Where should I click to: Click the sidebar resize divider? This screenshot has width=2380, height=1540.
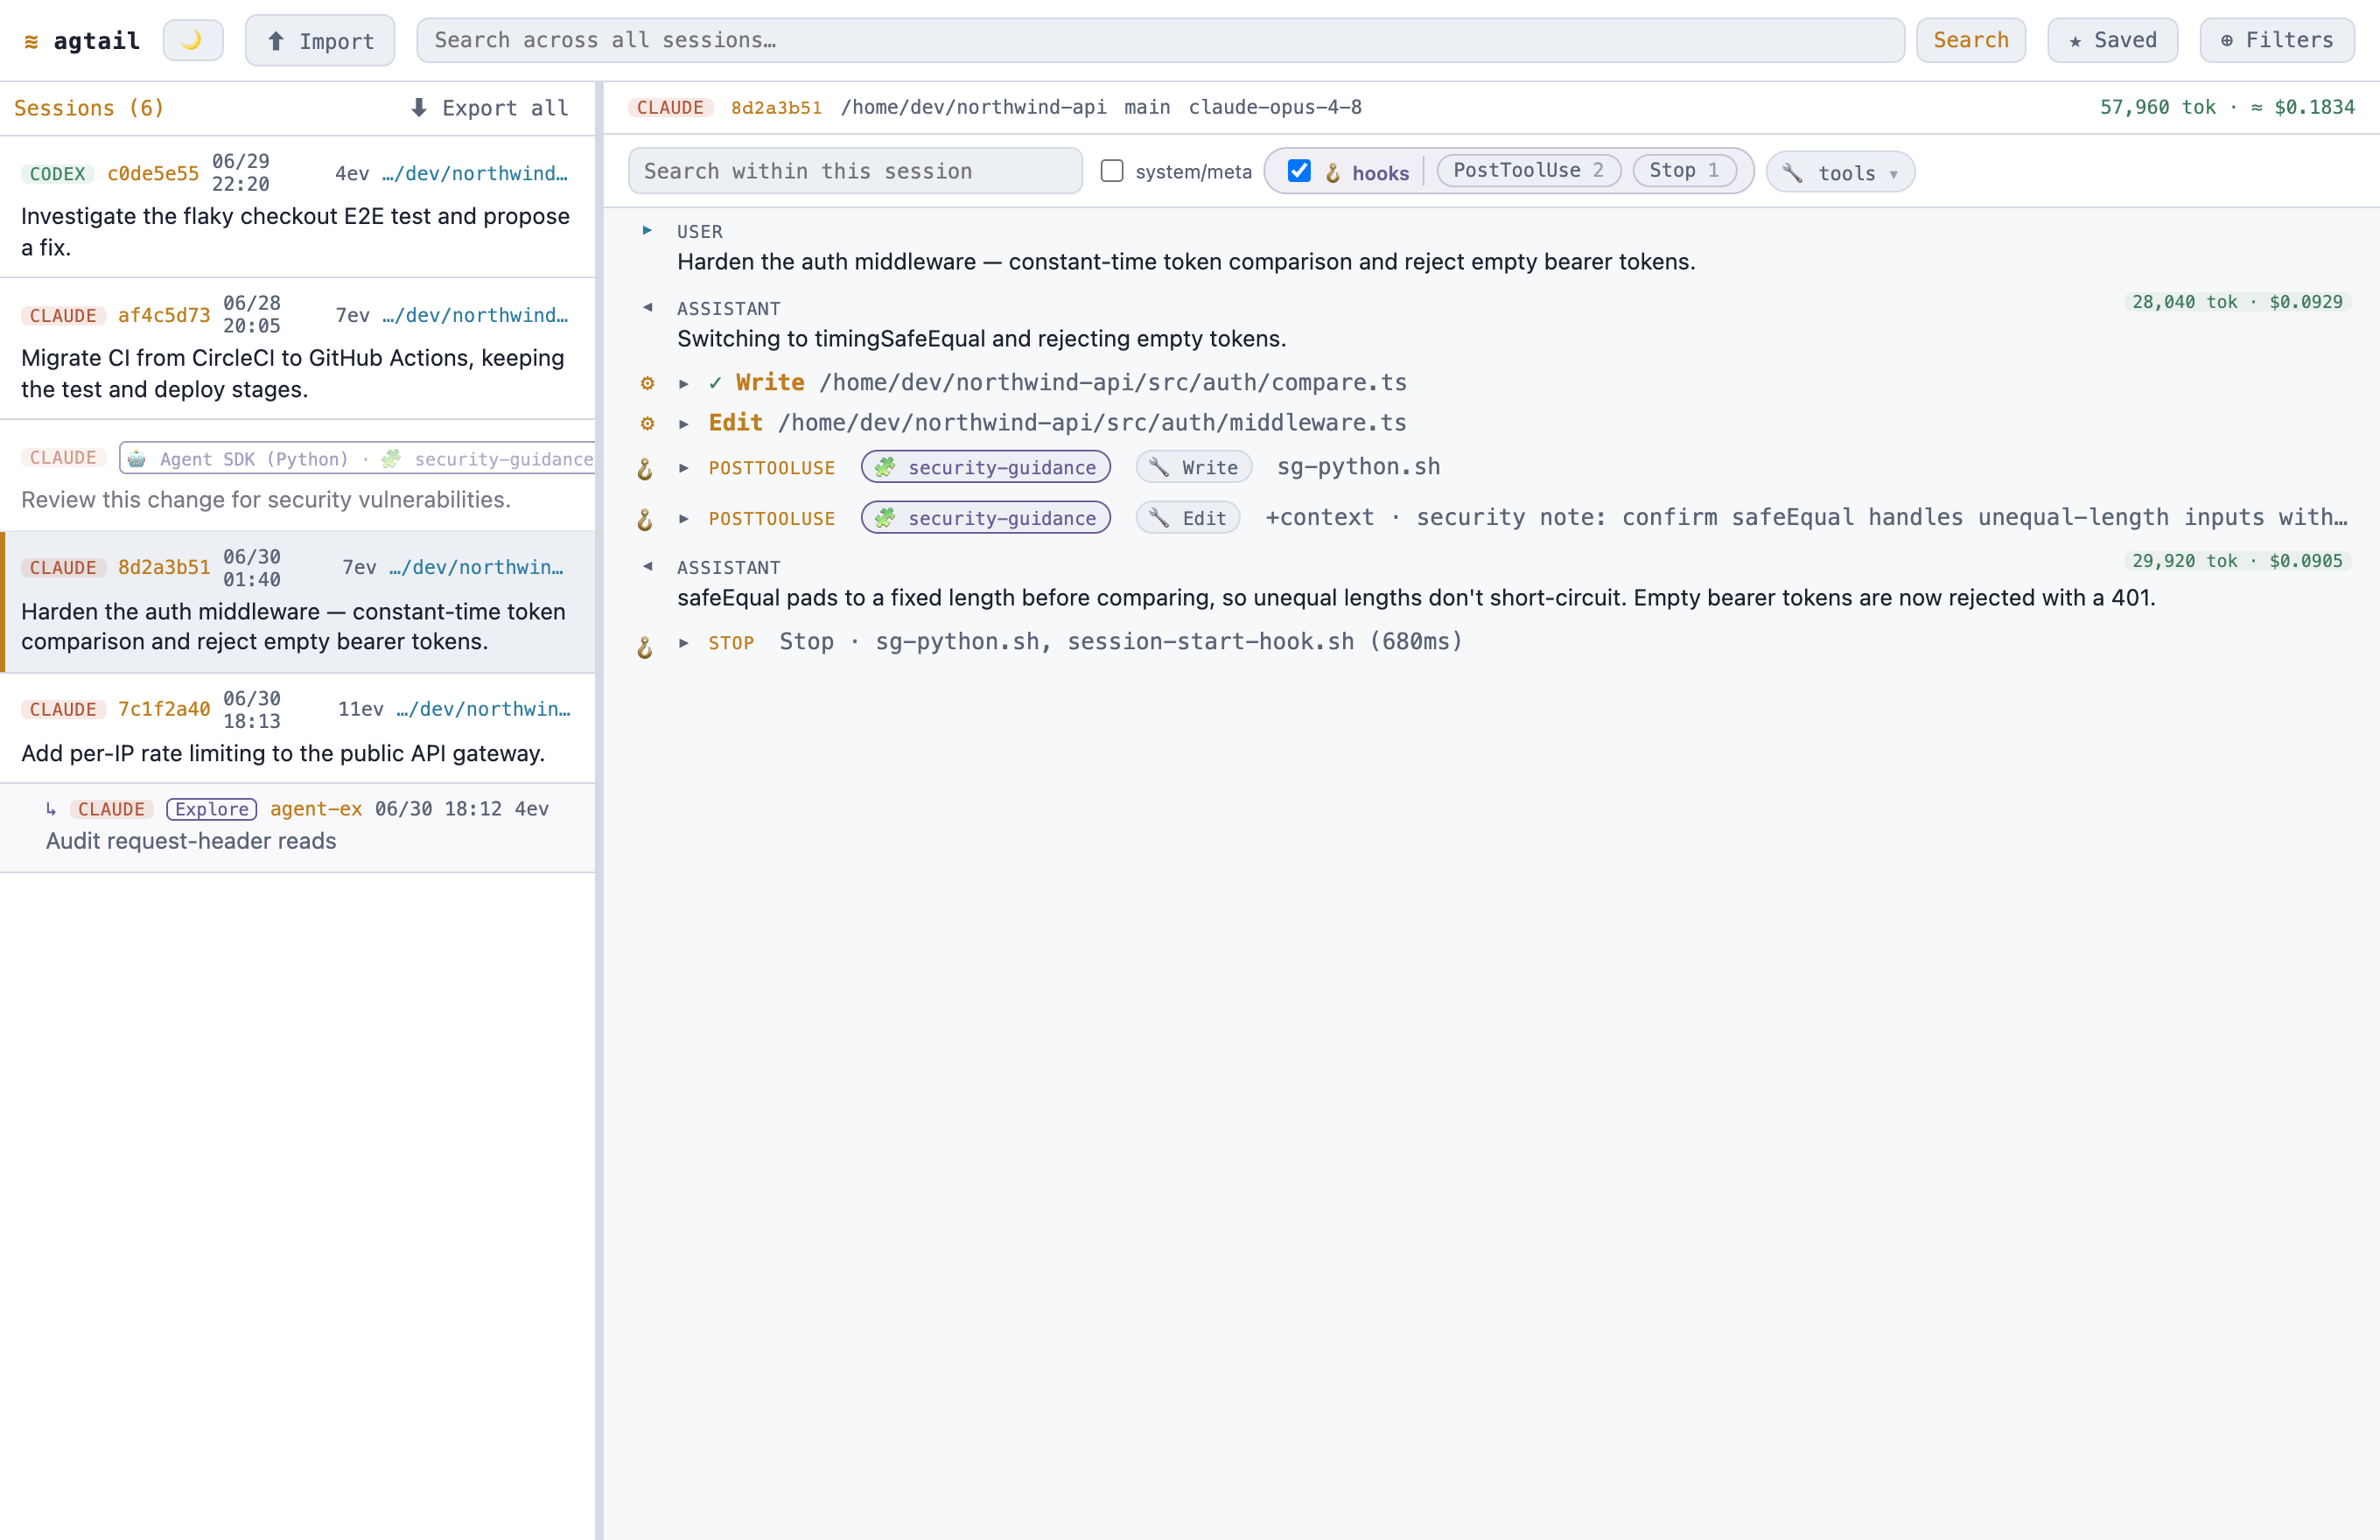(599, 811)
